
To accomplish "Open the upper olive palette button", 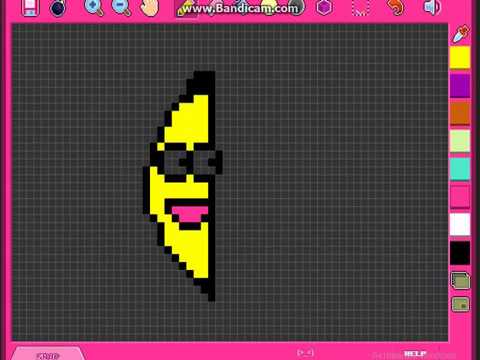I will 460,280.
